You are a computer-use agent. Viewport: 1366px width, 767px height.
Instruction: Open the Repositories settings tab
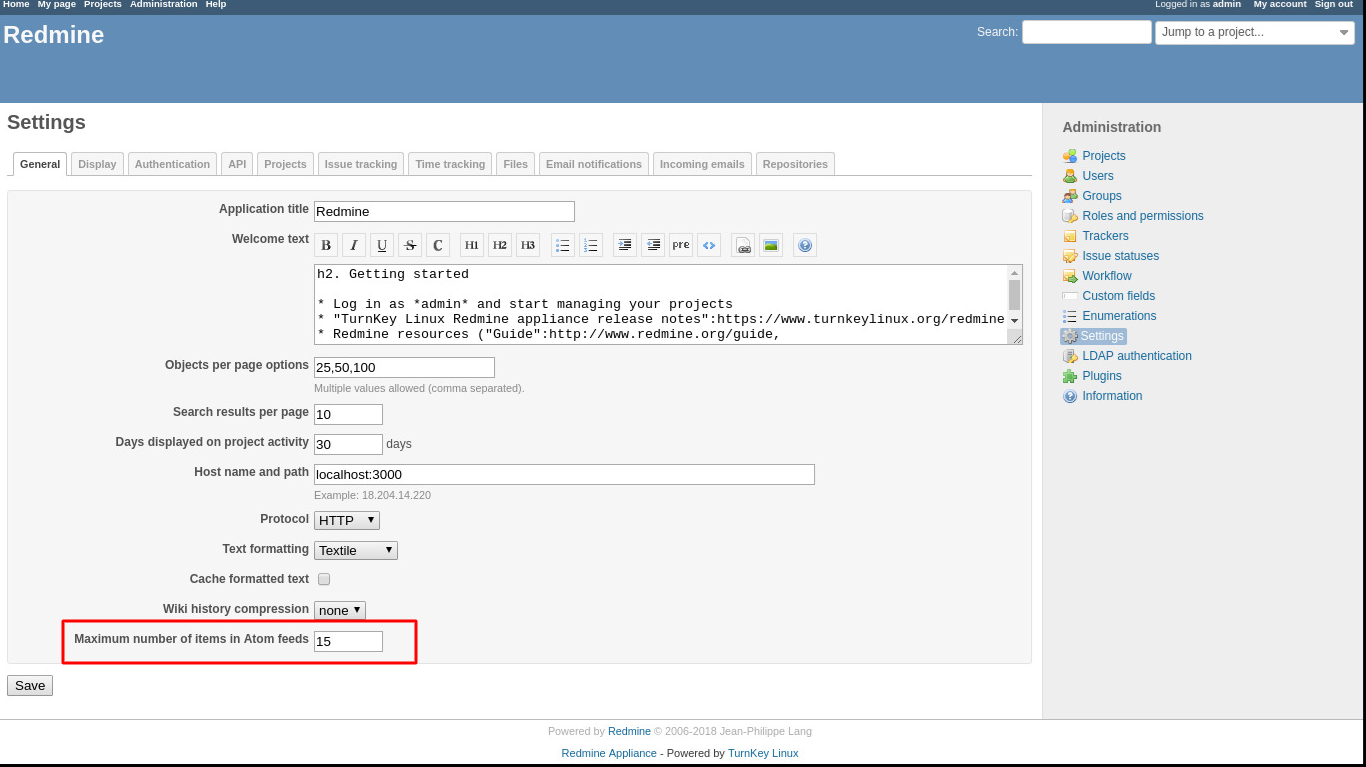[795, 163]
